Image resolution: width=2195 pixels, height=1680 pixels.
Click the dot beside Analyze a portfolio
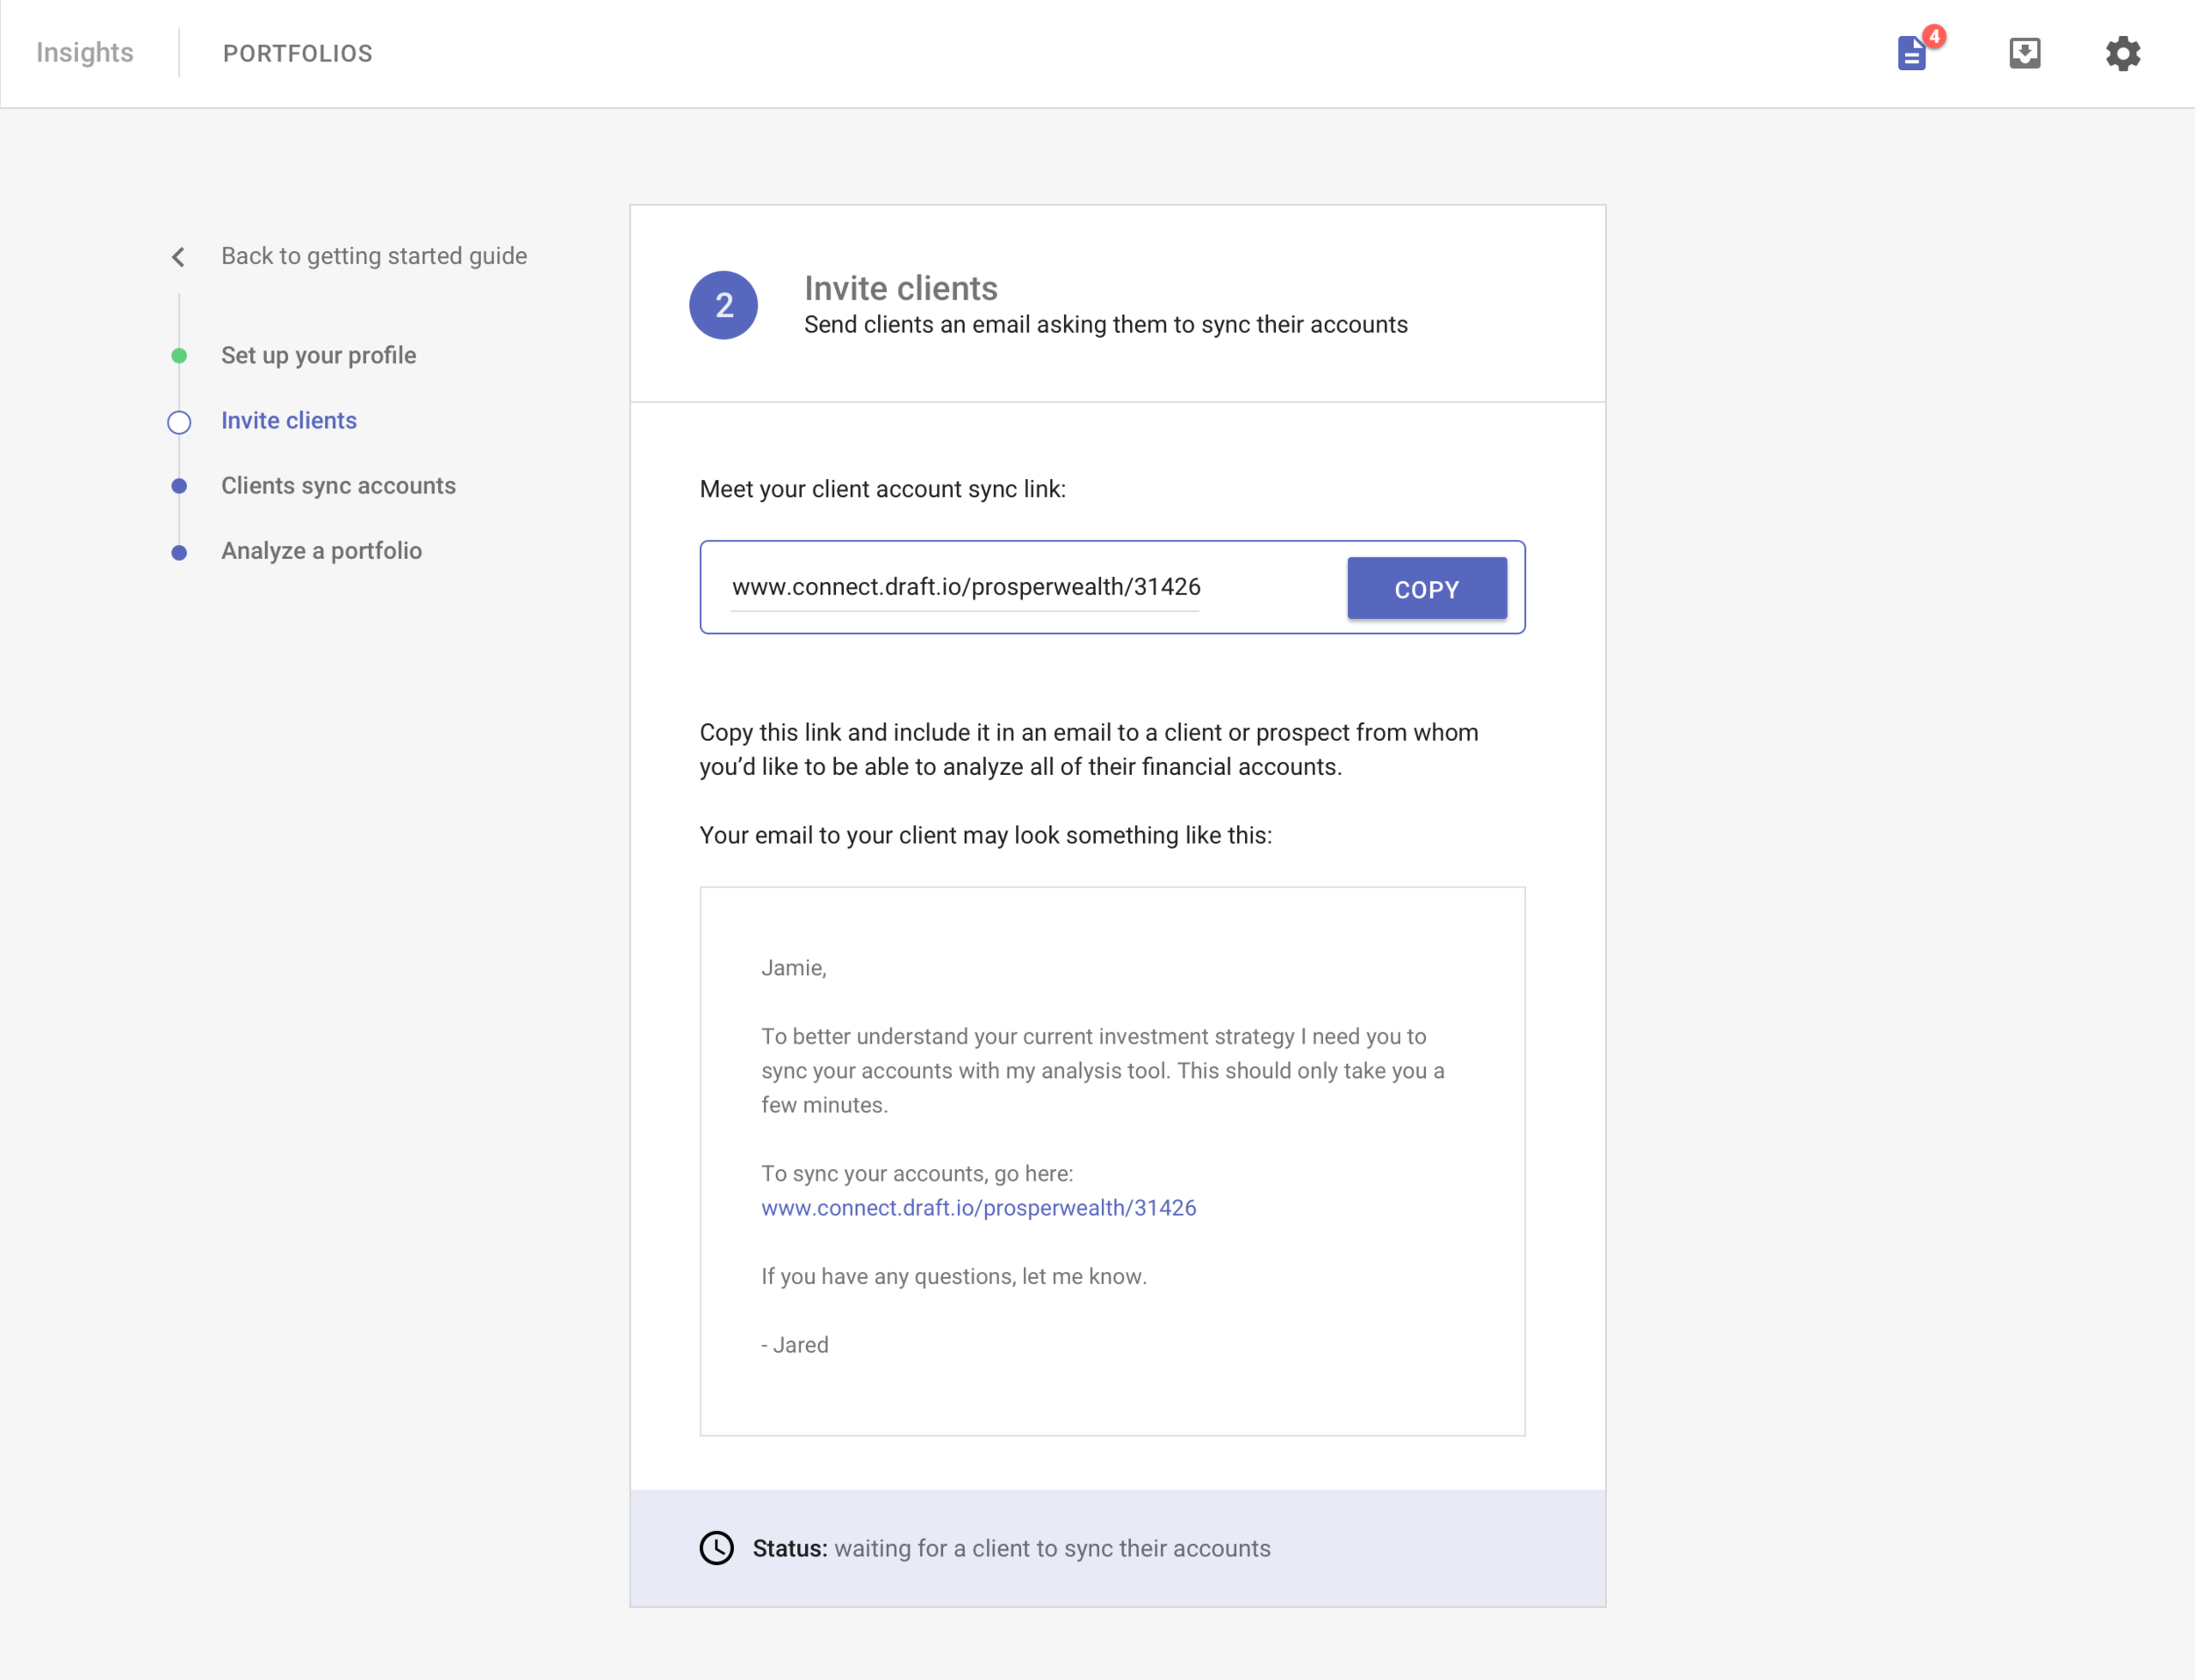tap(179, 552)
